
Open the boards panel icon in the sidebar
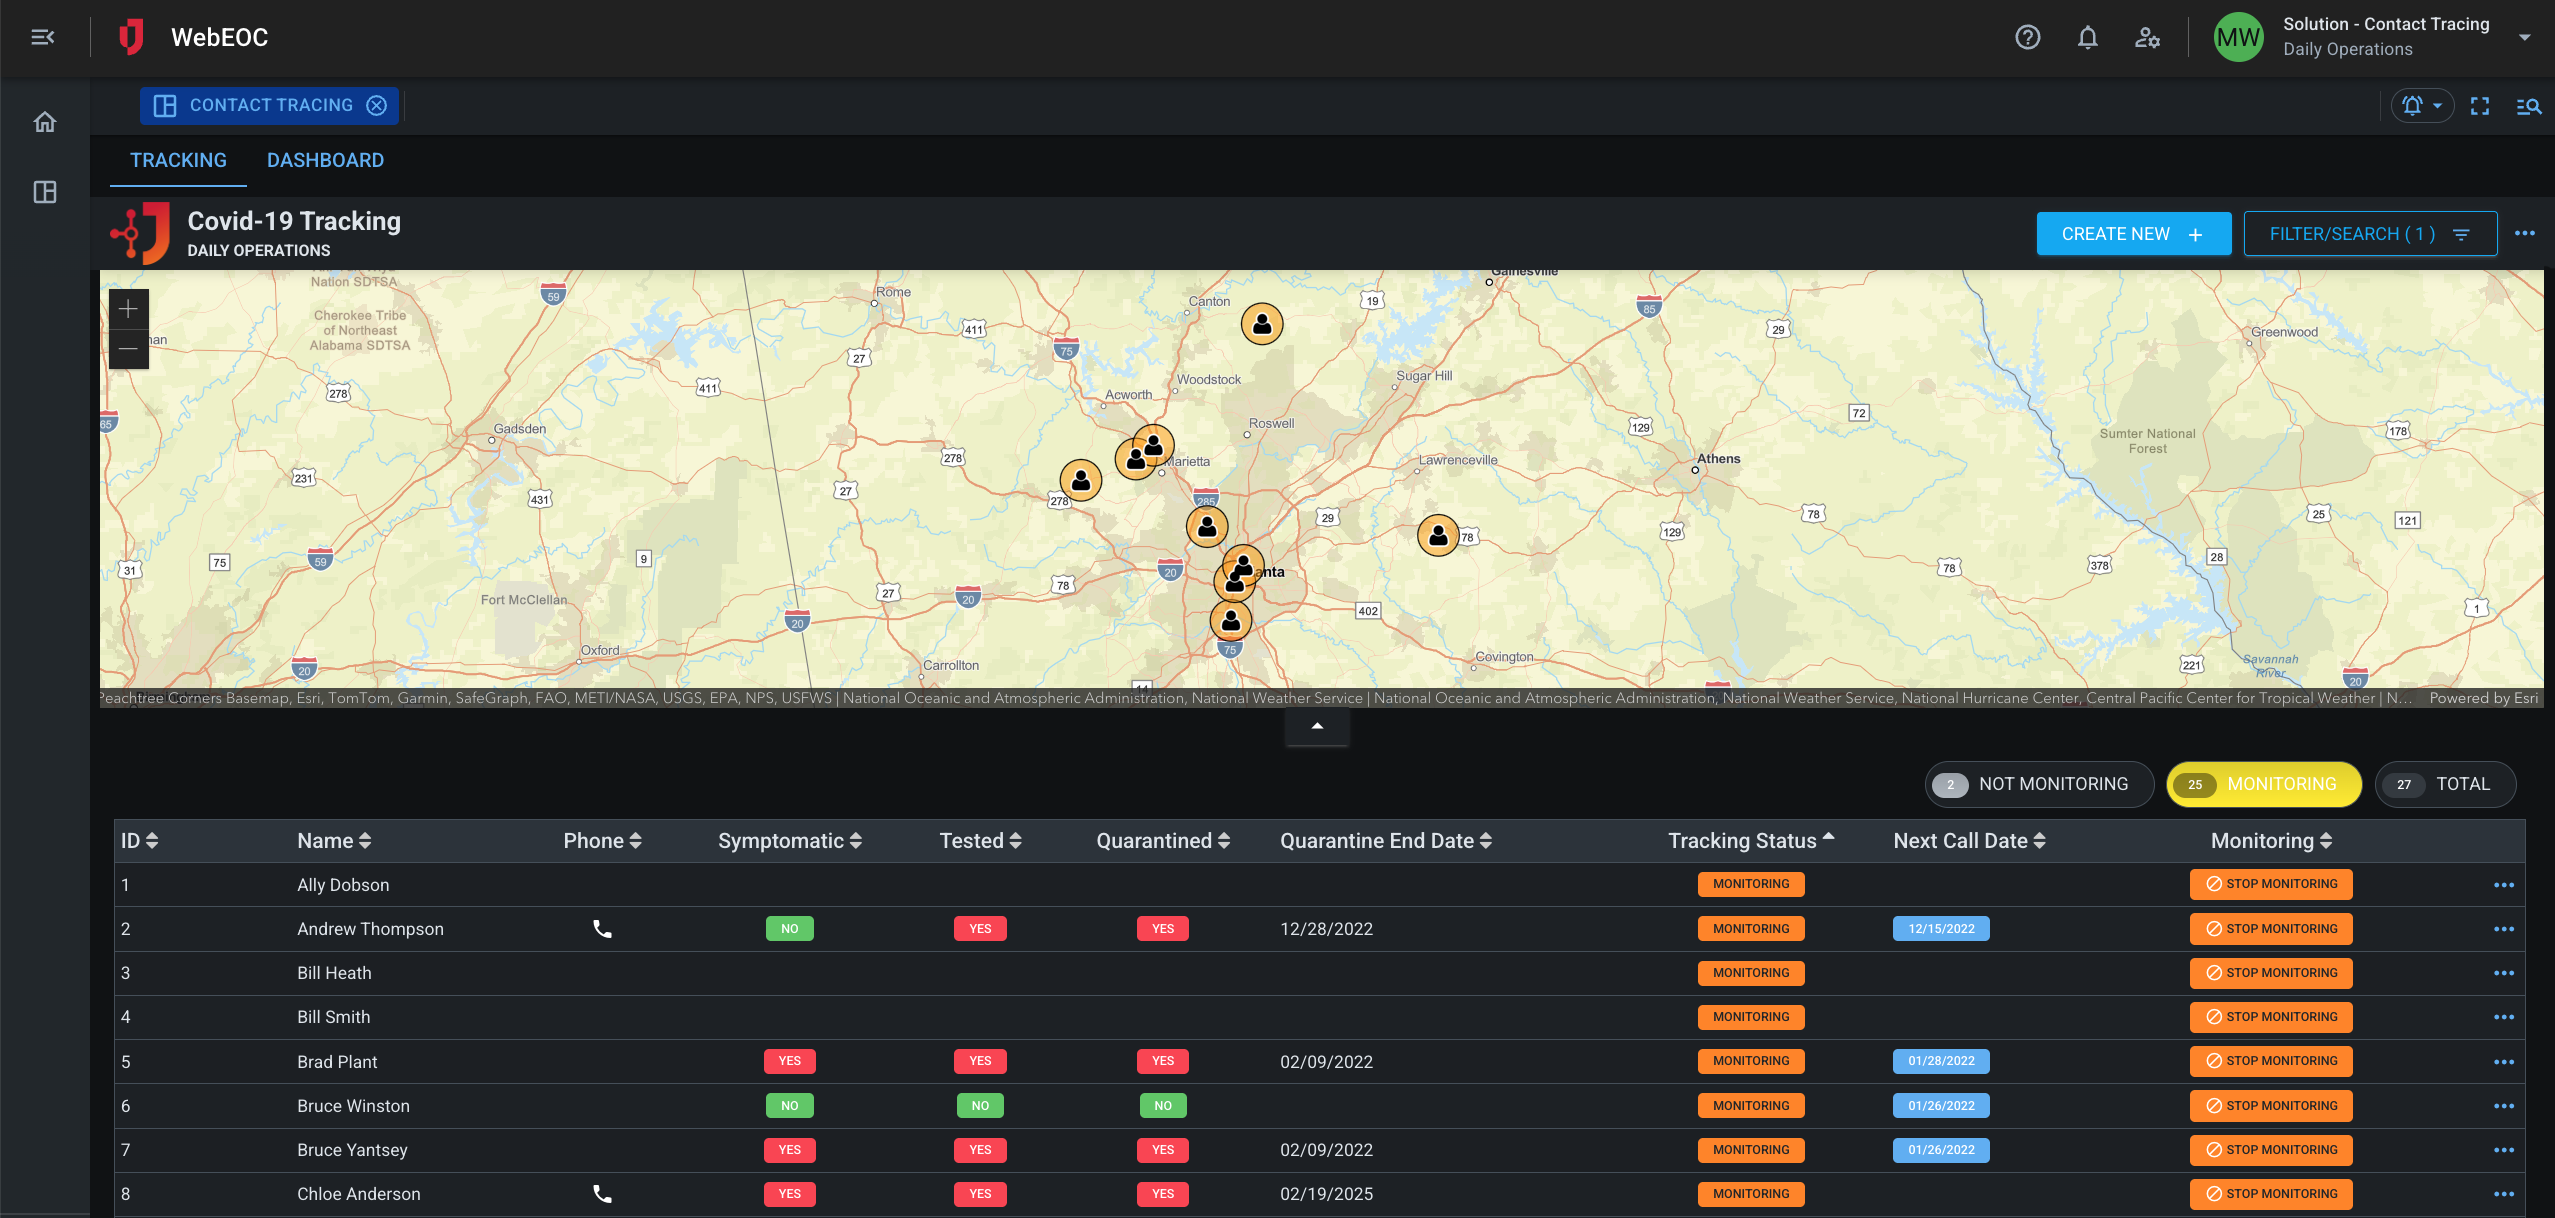tap(45, 192)
